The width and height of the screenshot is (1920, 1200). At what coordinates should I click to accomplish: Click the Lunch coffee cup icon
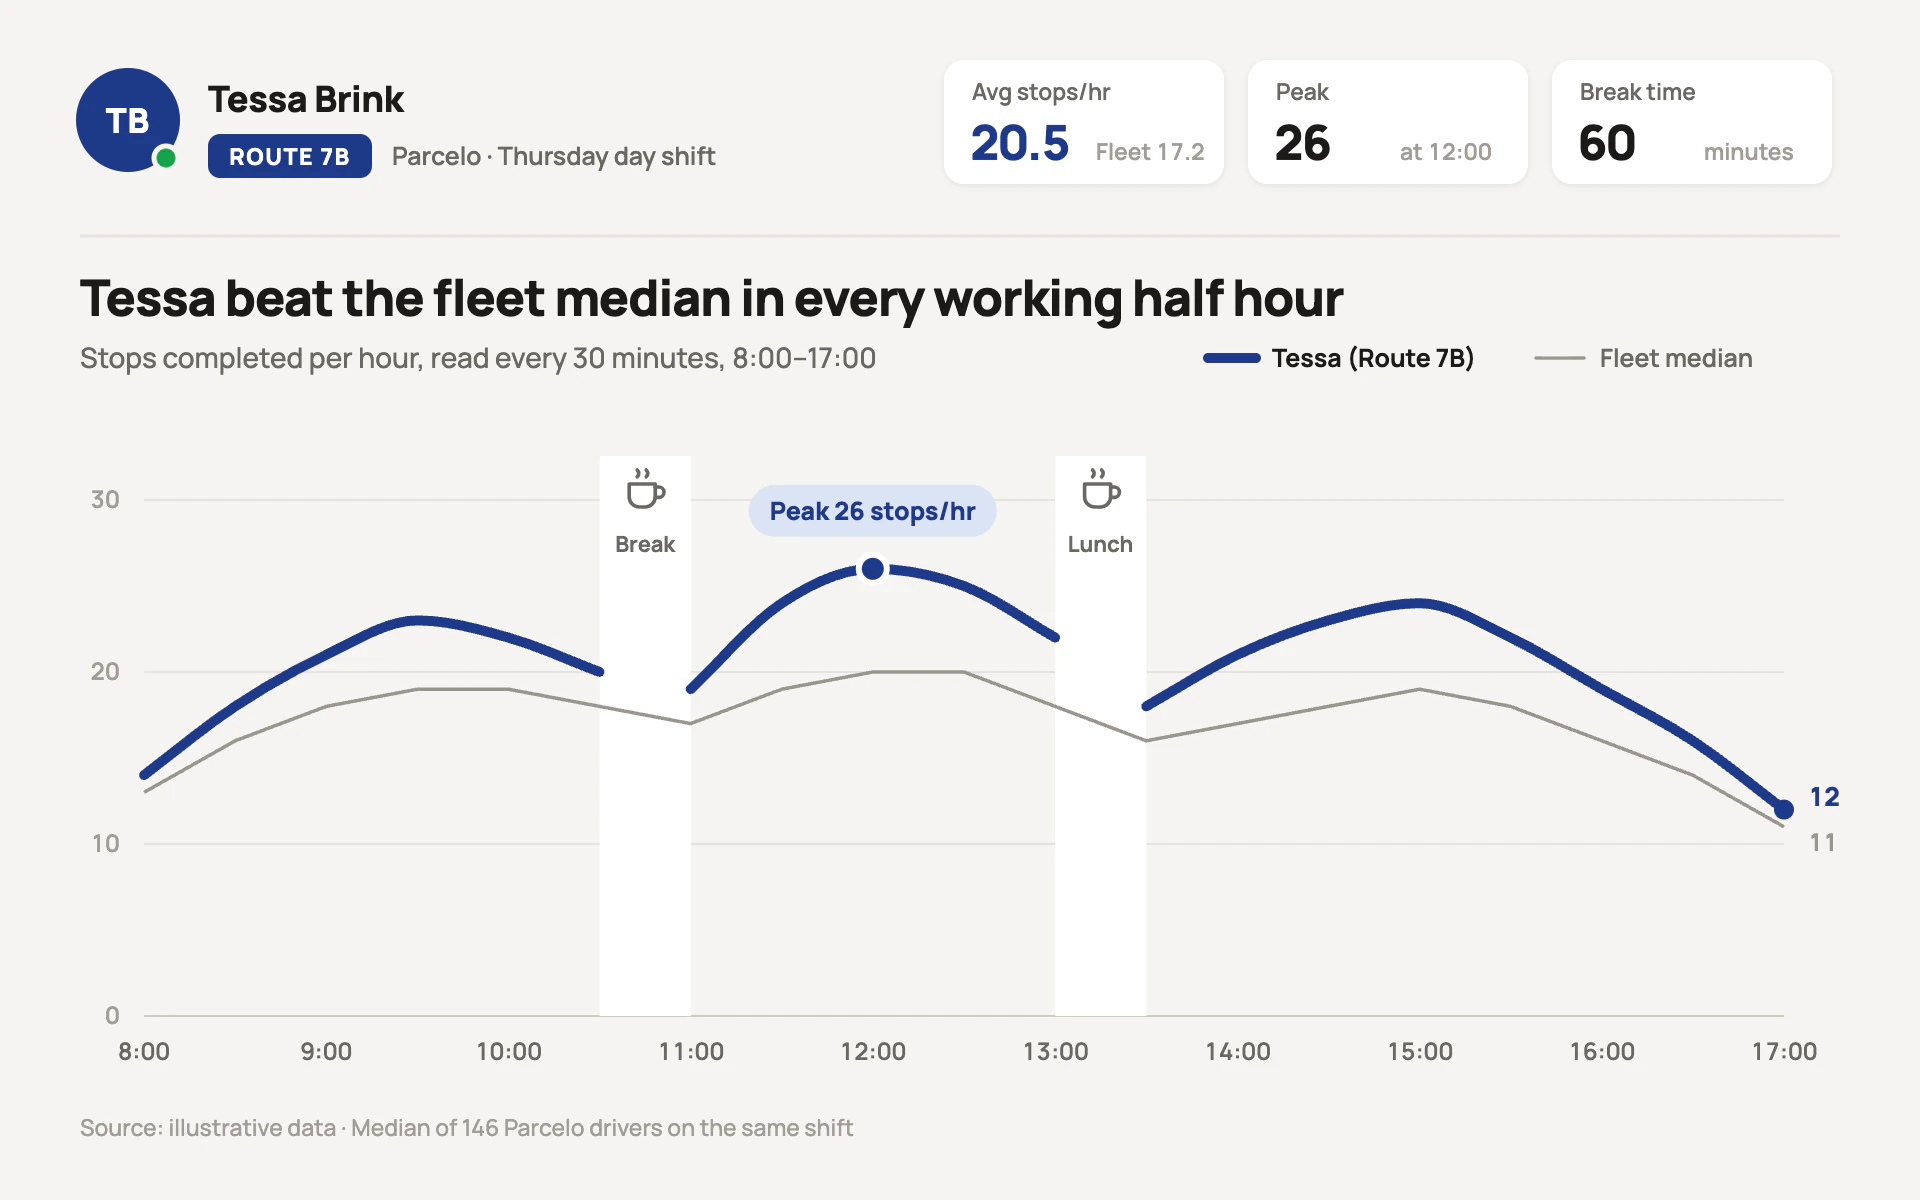(1100, 489)
